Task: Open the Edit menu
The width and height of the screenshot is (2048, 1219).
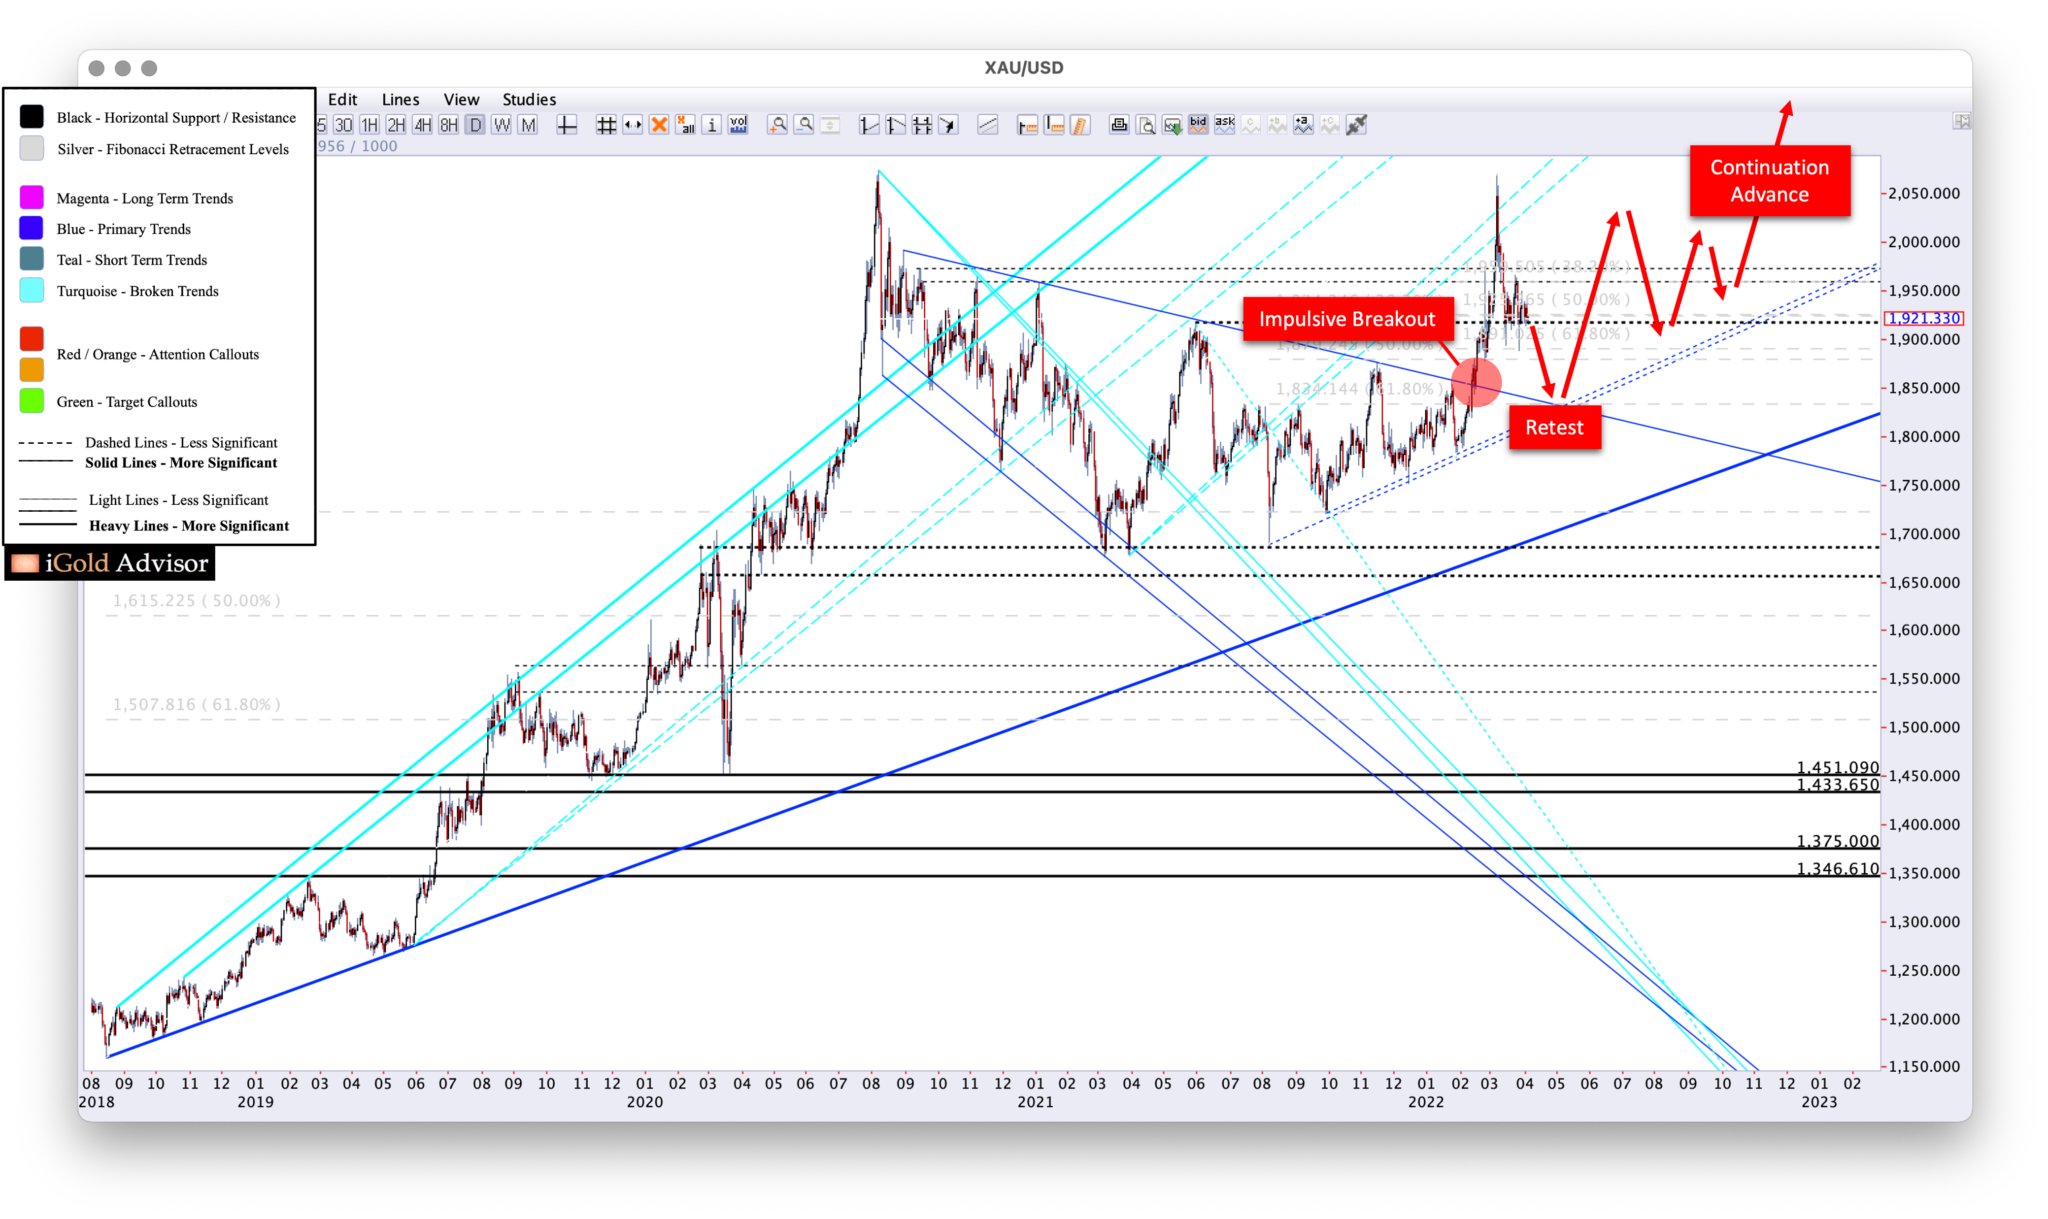Action: click(342, 99)
